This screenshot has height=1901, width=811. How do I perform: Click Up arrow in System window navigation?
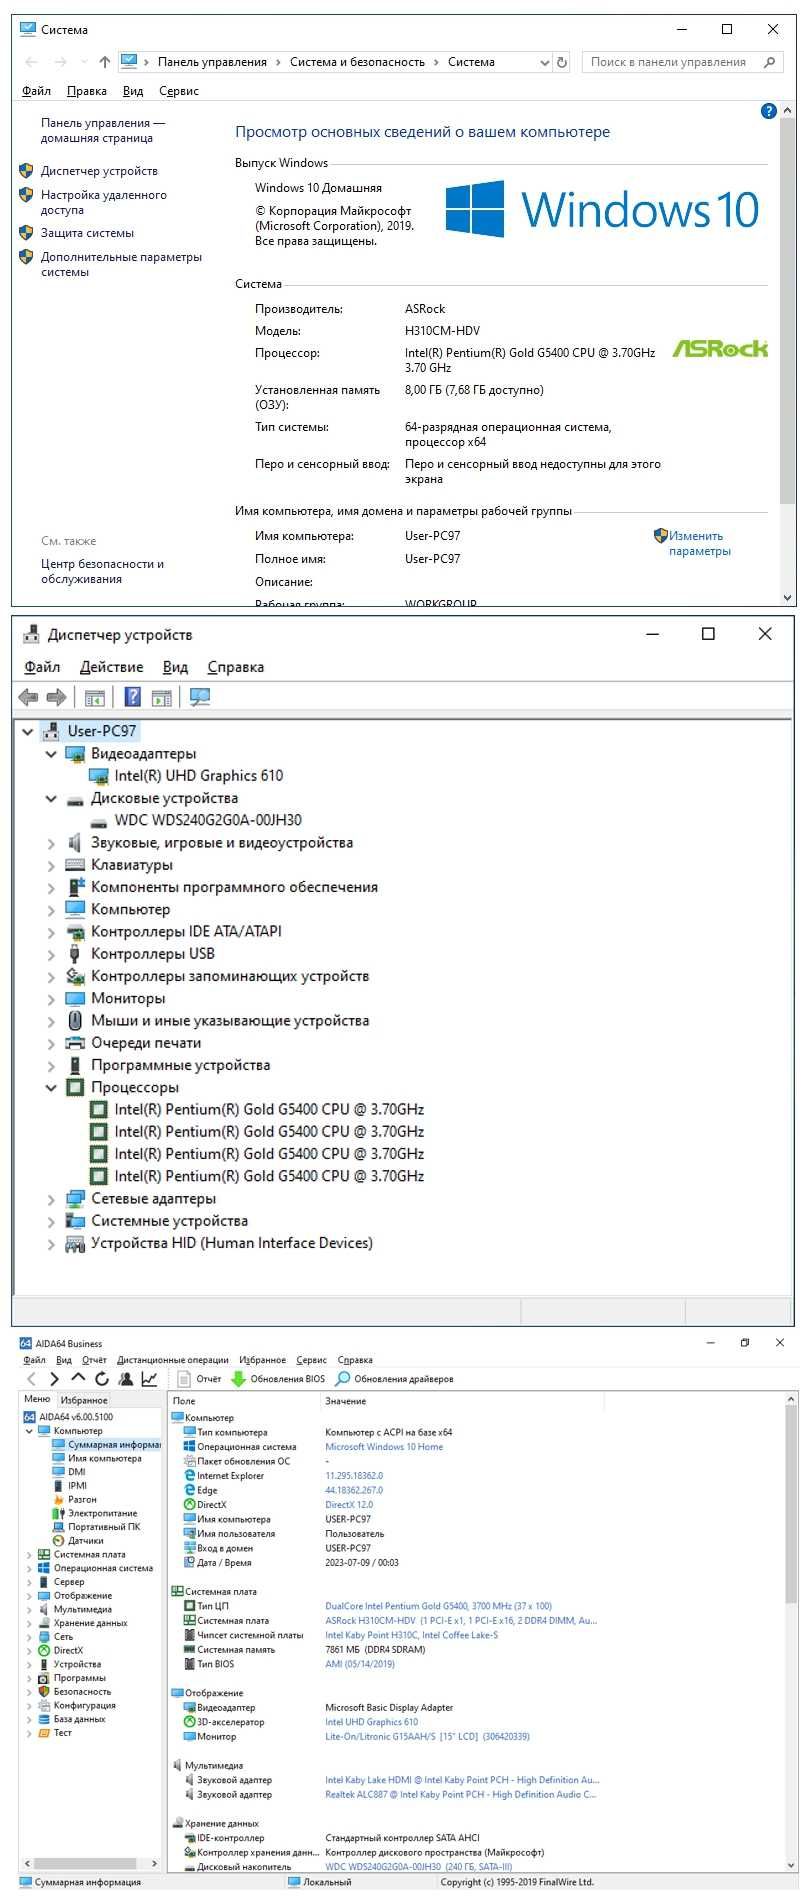(105, 62)
